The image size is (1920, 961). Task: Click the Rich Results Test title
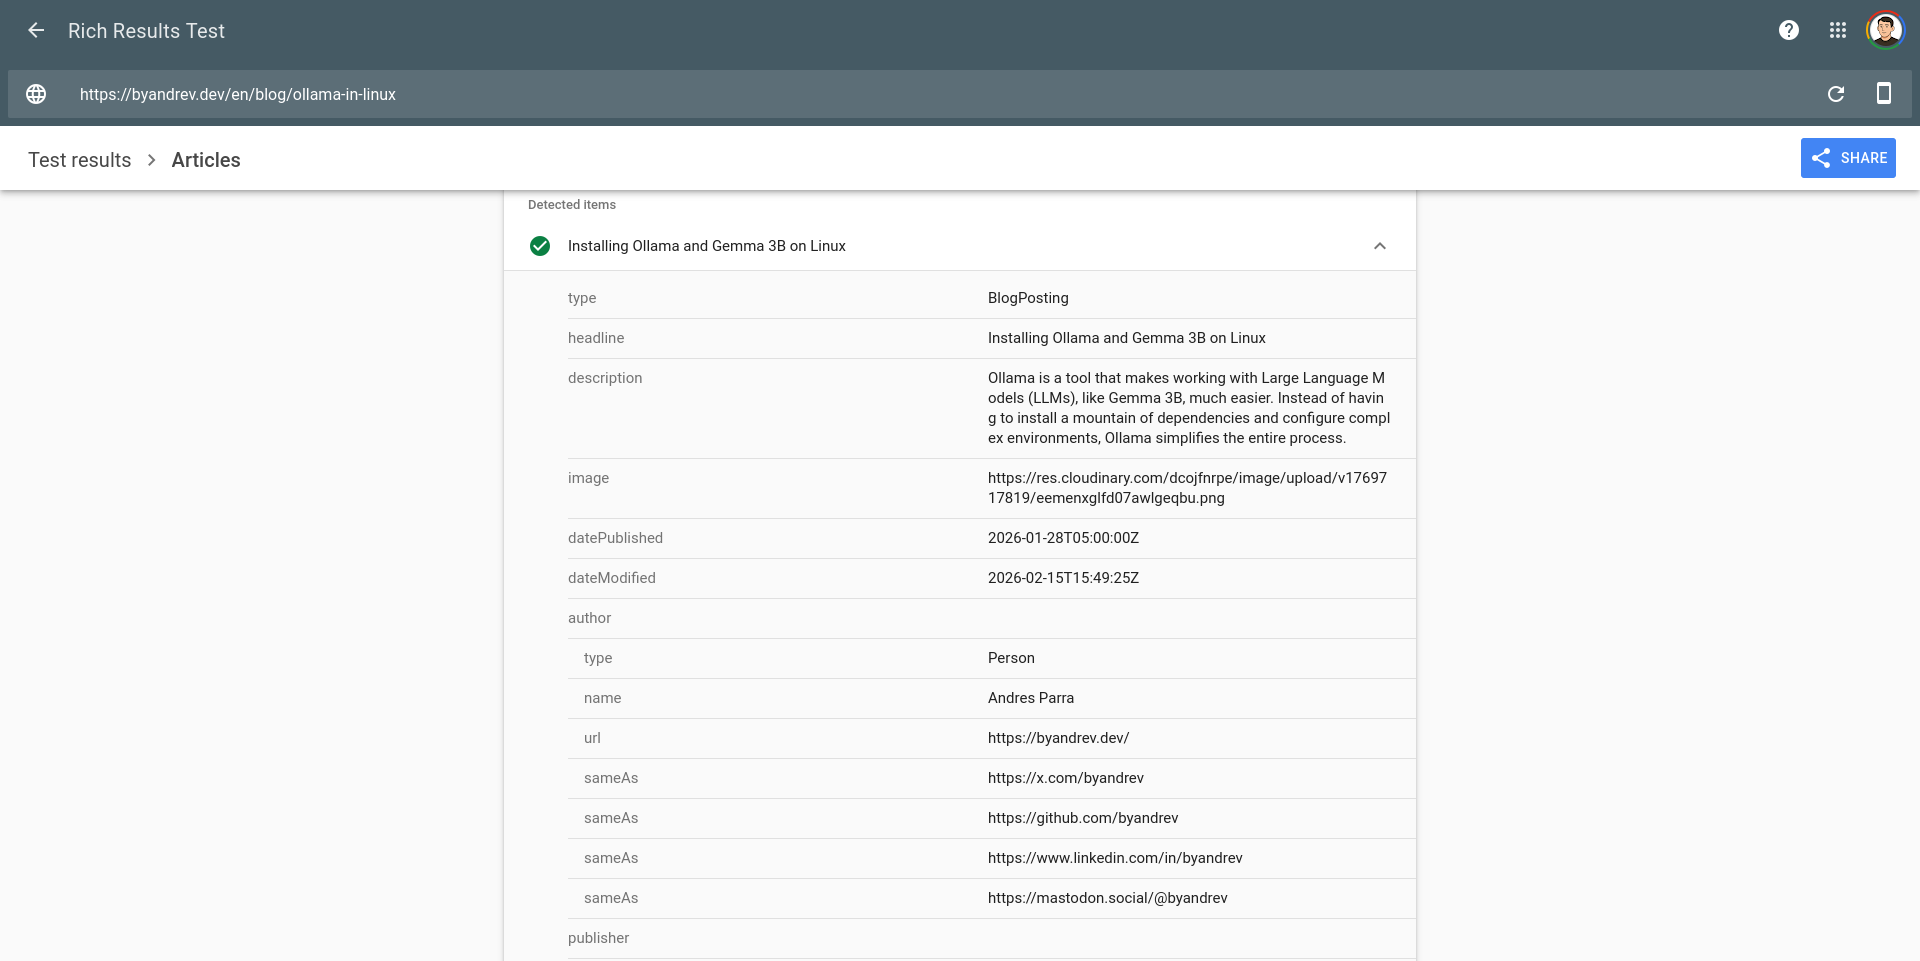pyautogui.click(x=146, y=31)
